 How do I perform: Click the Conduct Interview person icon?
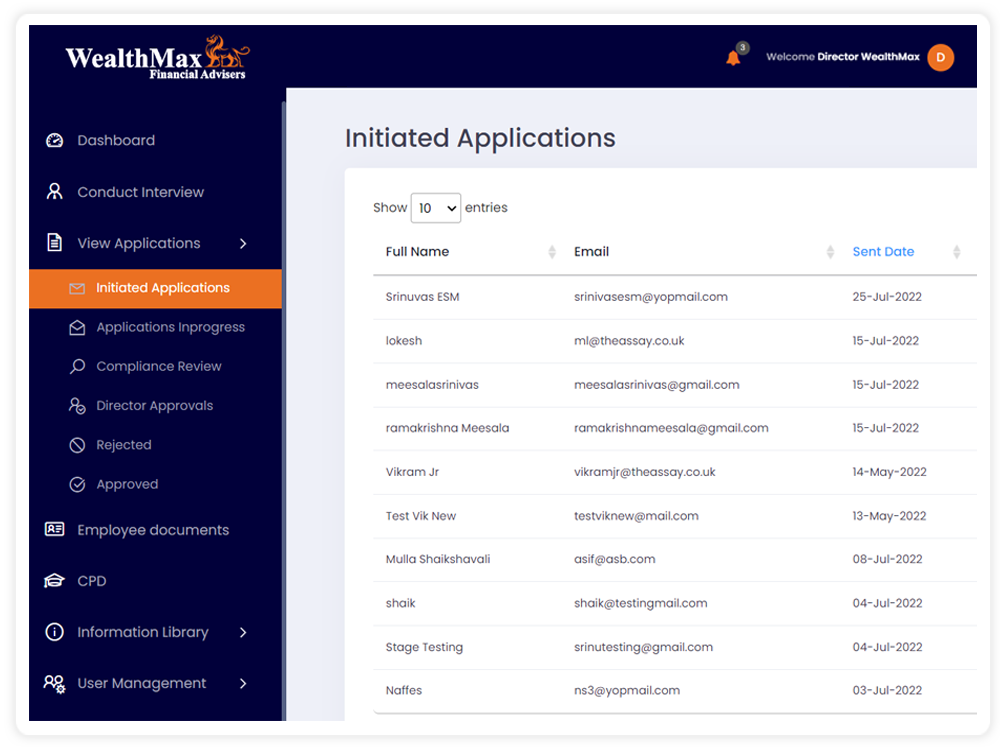coord(55,192)
